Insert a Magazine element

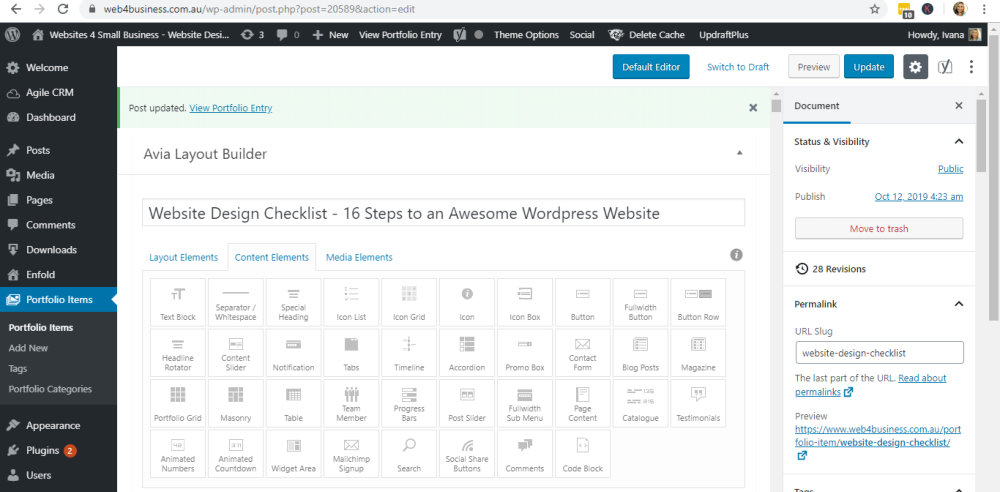point(698,353)
